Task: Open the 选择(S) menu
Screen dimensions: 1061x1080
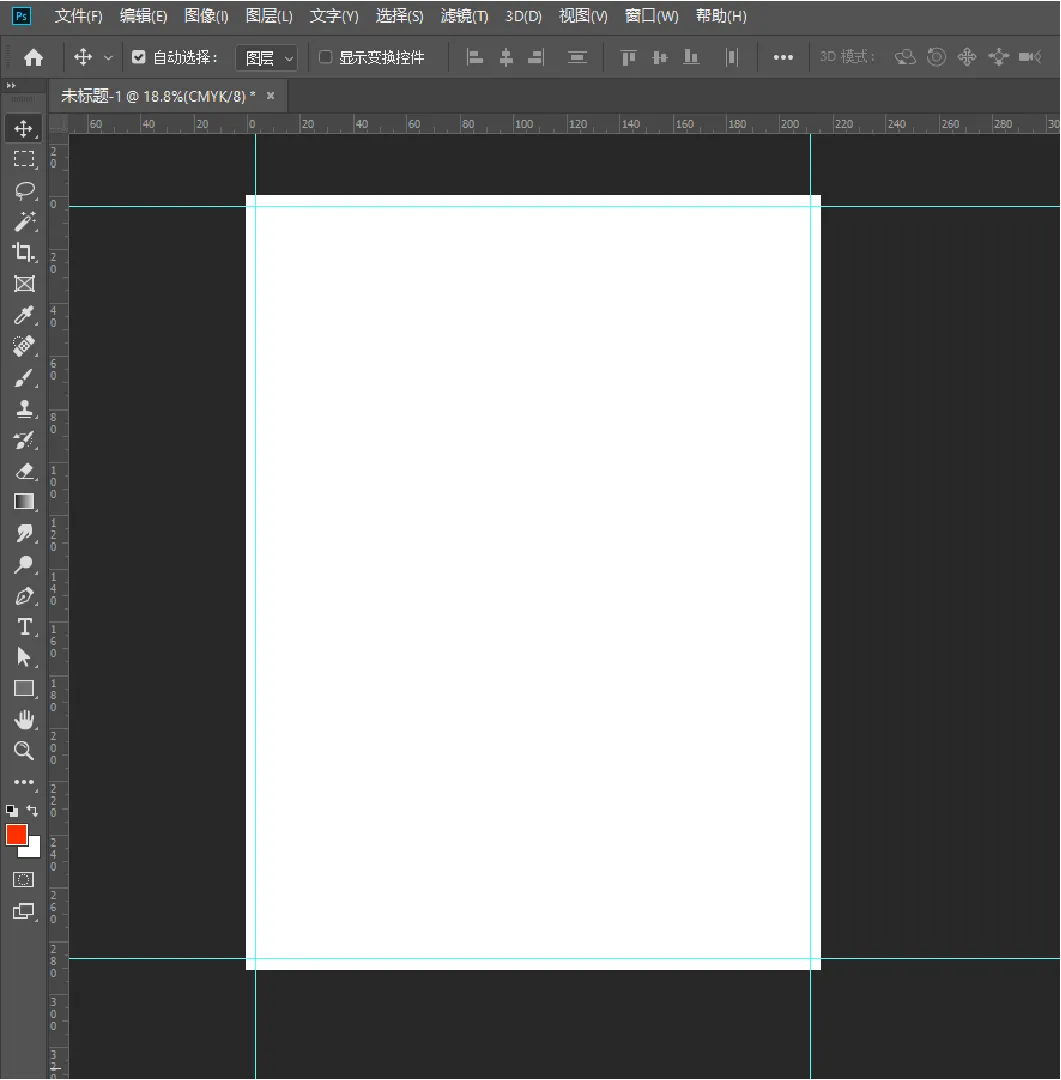Action: tap(399, 16)
